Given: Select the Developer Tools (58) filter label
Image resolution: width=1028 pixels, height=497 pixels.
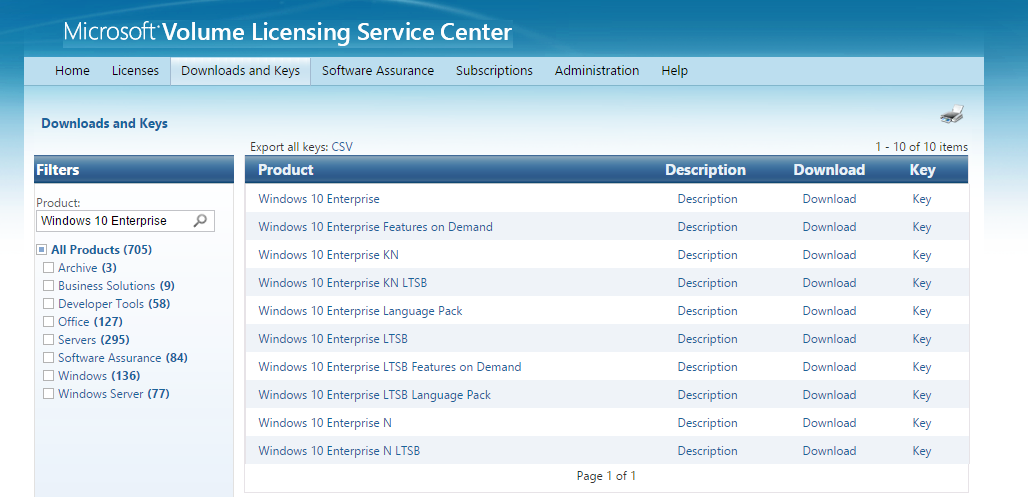Looking at the screenshot, I should coord(114,304).
